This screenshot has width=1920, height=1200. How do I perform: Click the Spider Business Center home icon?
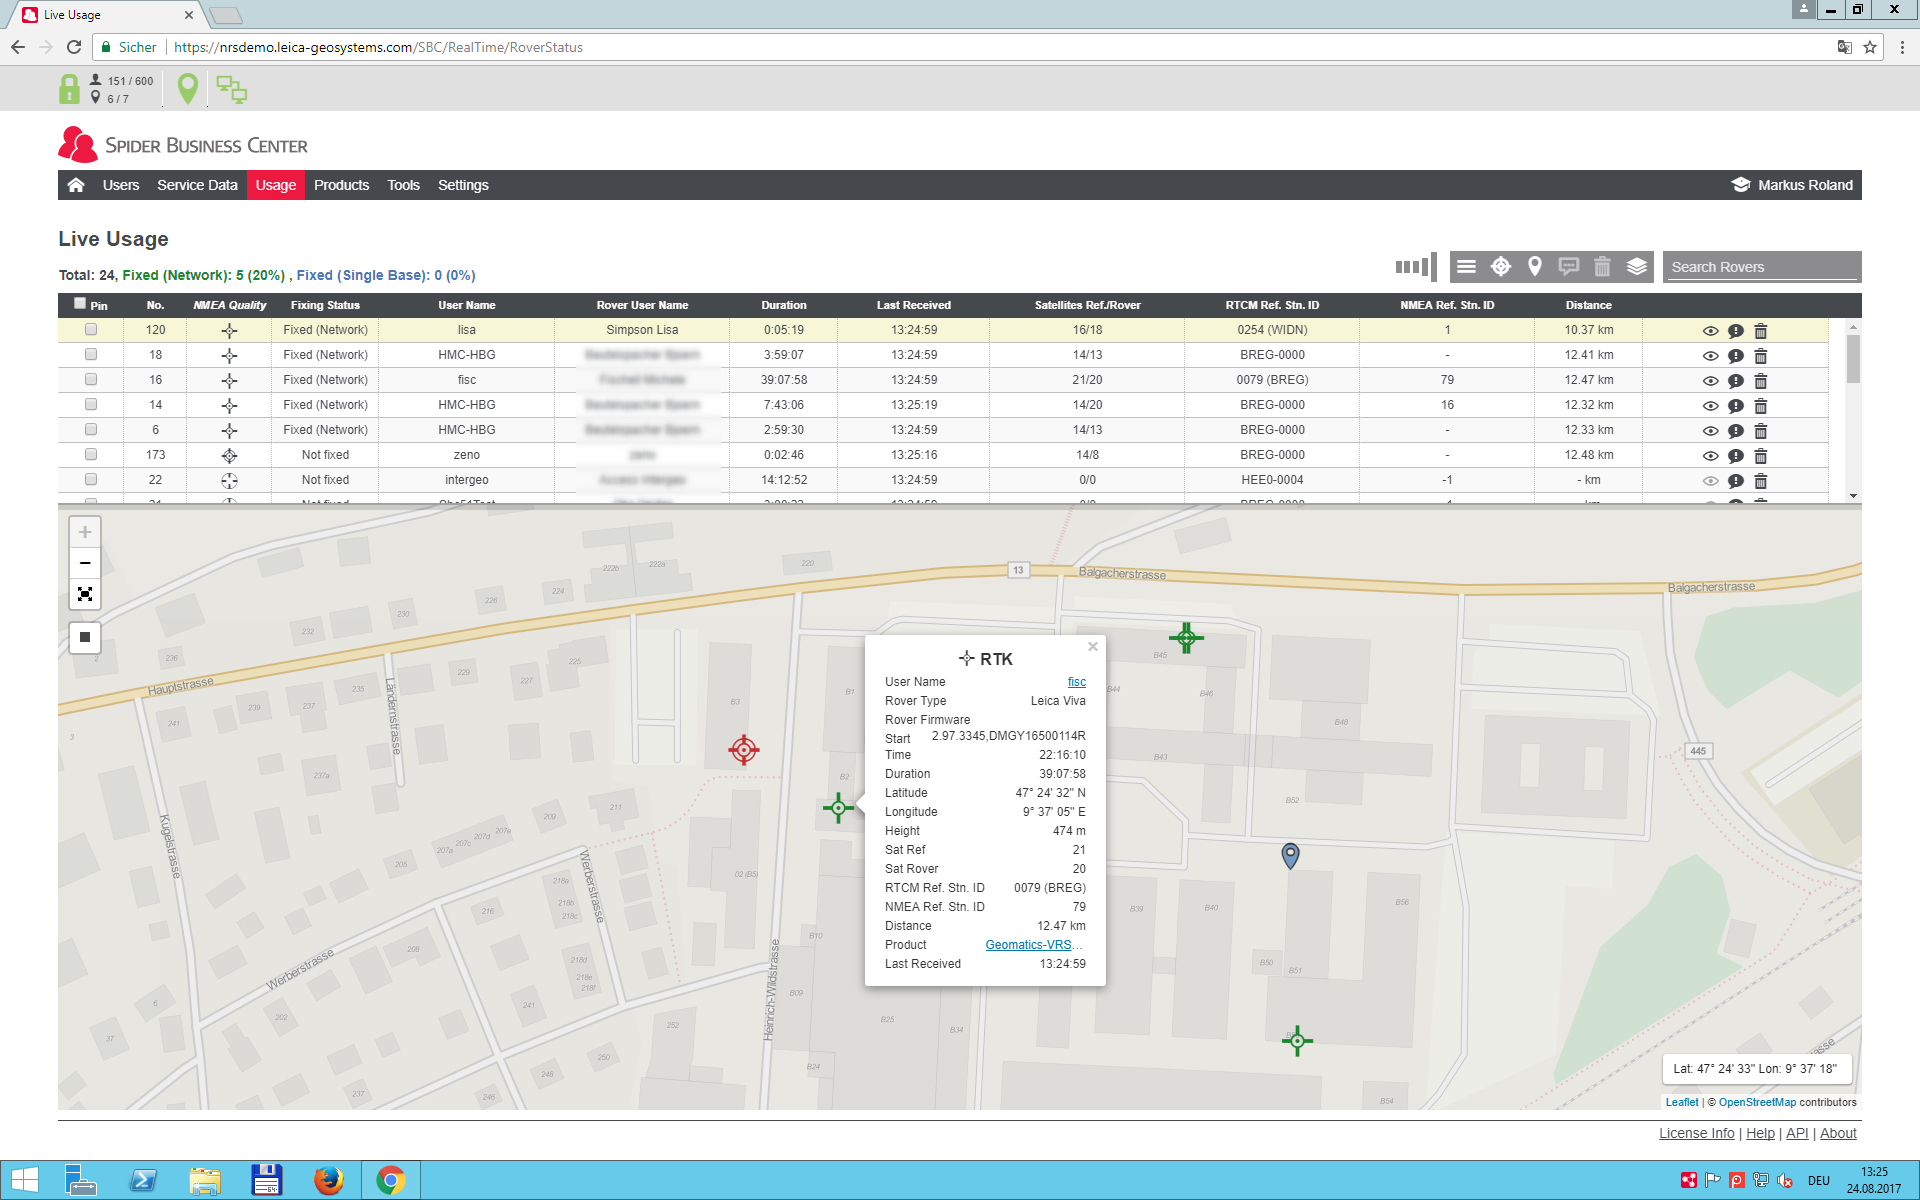point(76,185)
